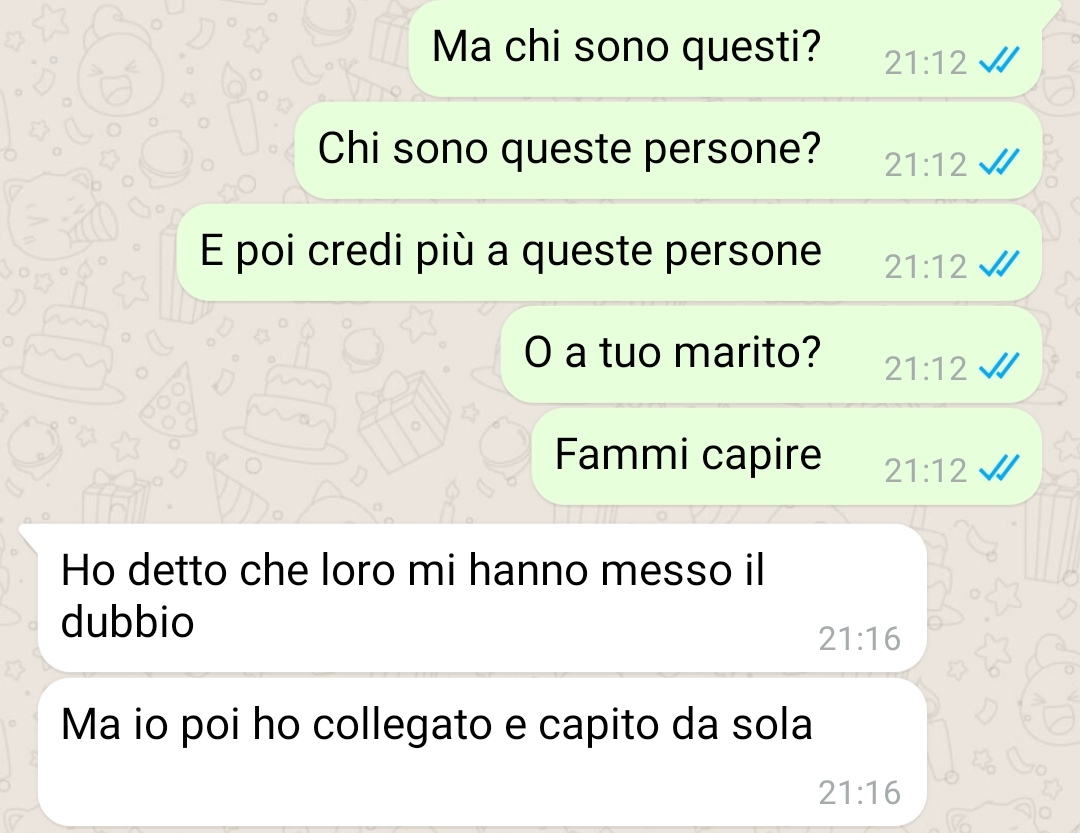The image size is (1080, 833).
Task: Select 'Ma io poi ho collegato' received message
Action: 482,752
